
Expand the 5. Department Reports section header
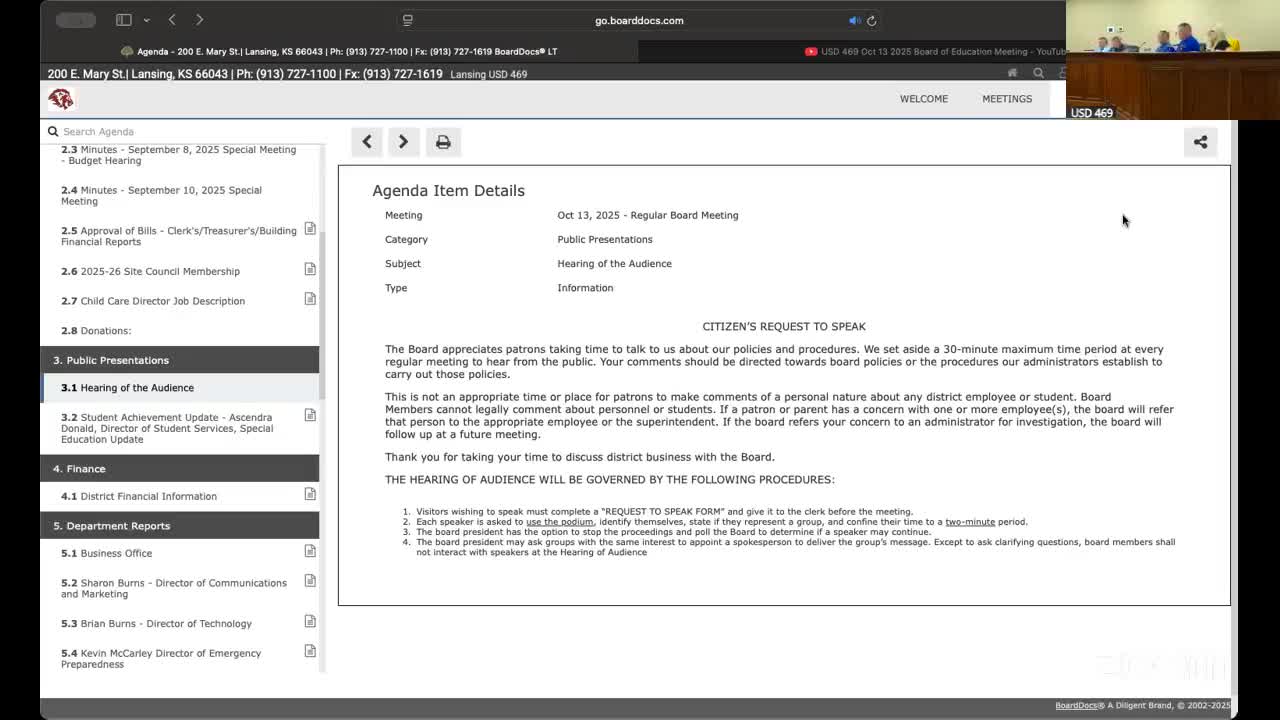coord(180,526)
